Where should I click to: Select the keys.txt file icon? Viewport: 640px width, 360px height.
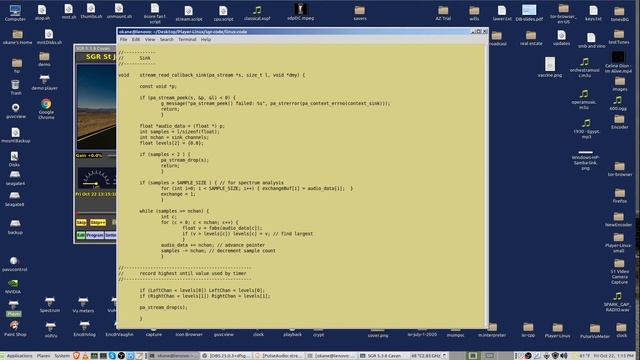[x=593, y=13]
